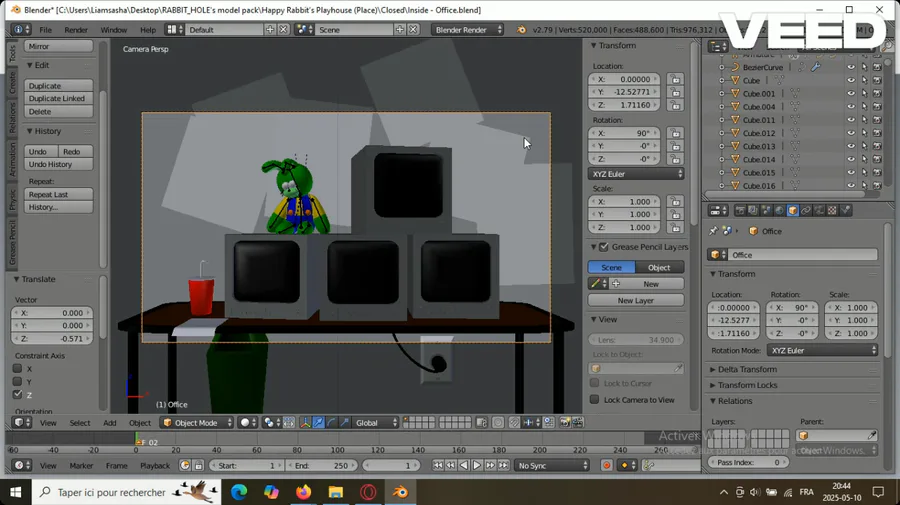This screenshot has height=505, width=900.
Task: Toggle the Grease Pencil Layers checkbox
Action: coord(604,247)
